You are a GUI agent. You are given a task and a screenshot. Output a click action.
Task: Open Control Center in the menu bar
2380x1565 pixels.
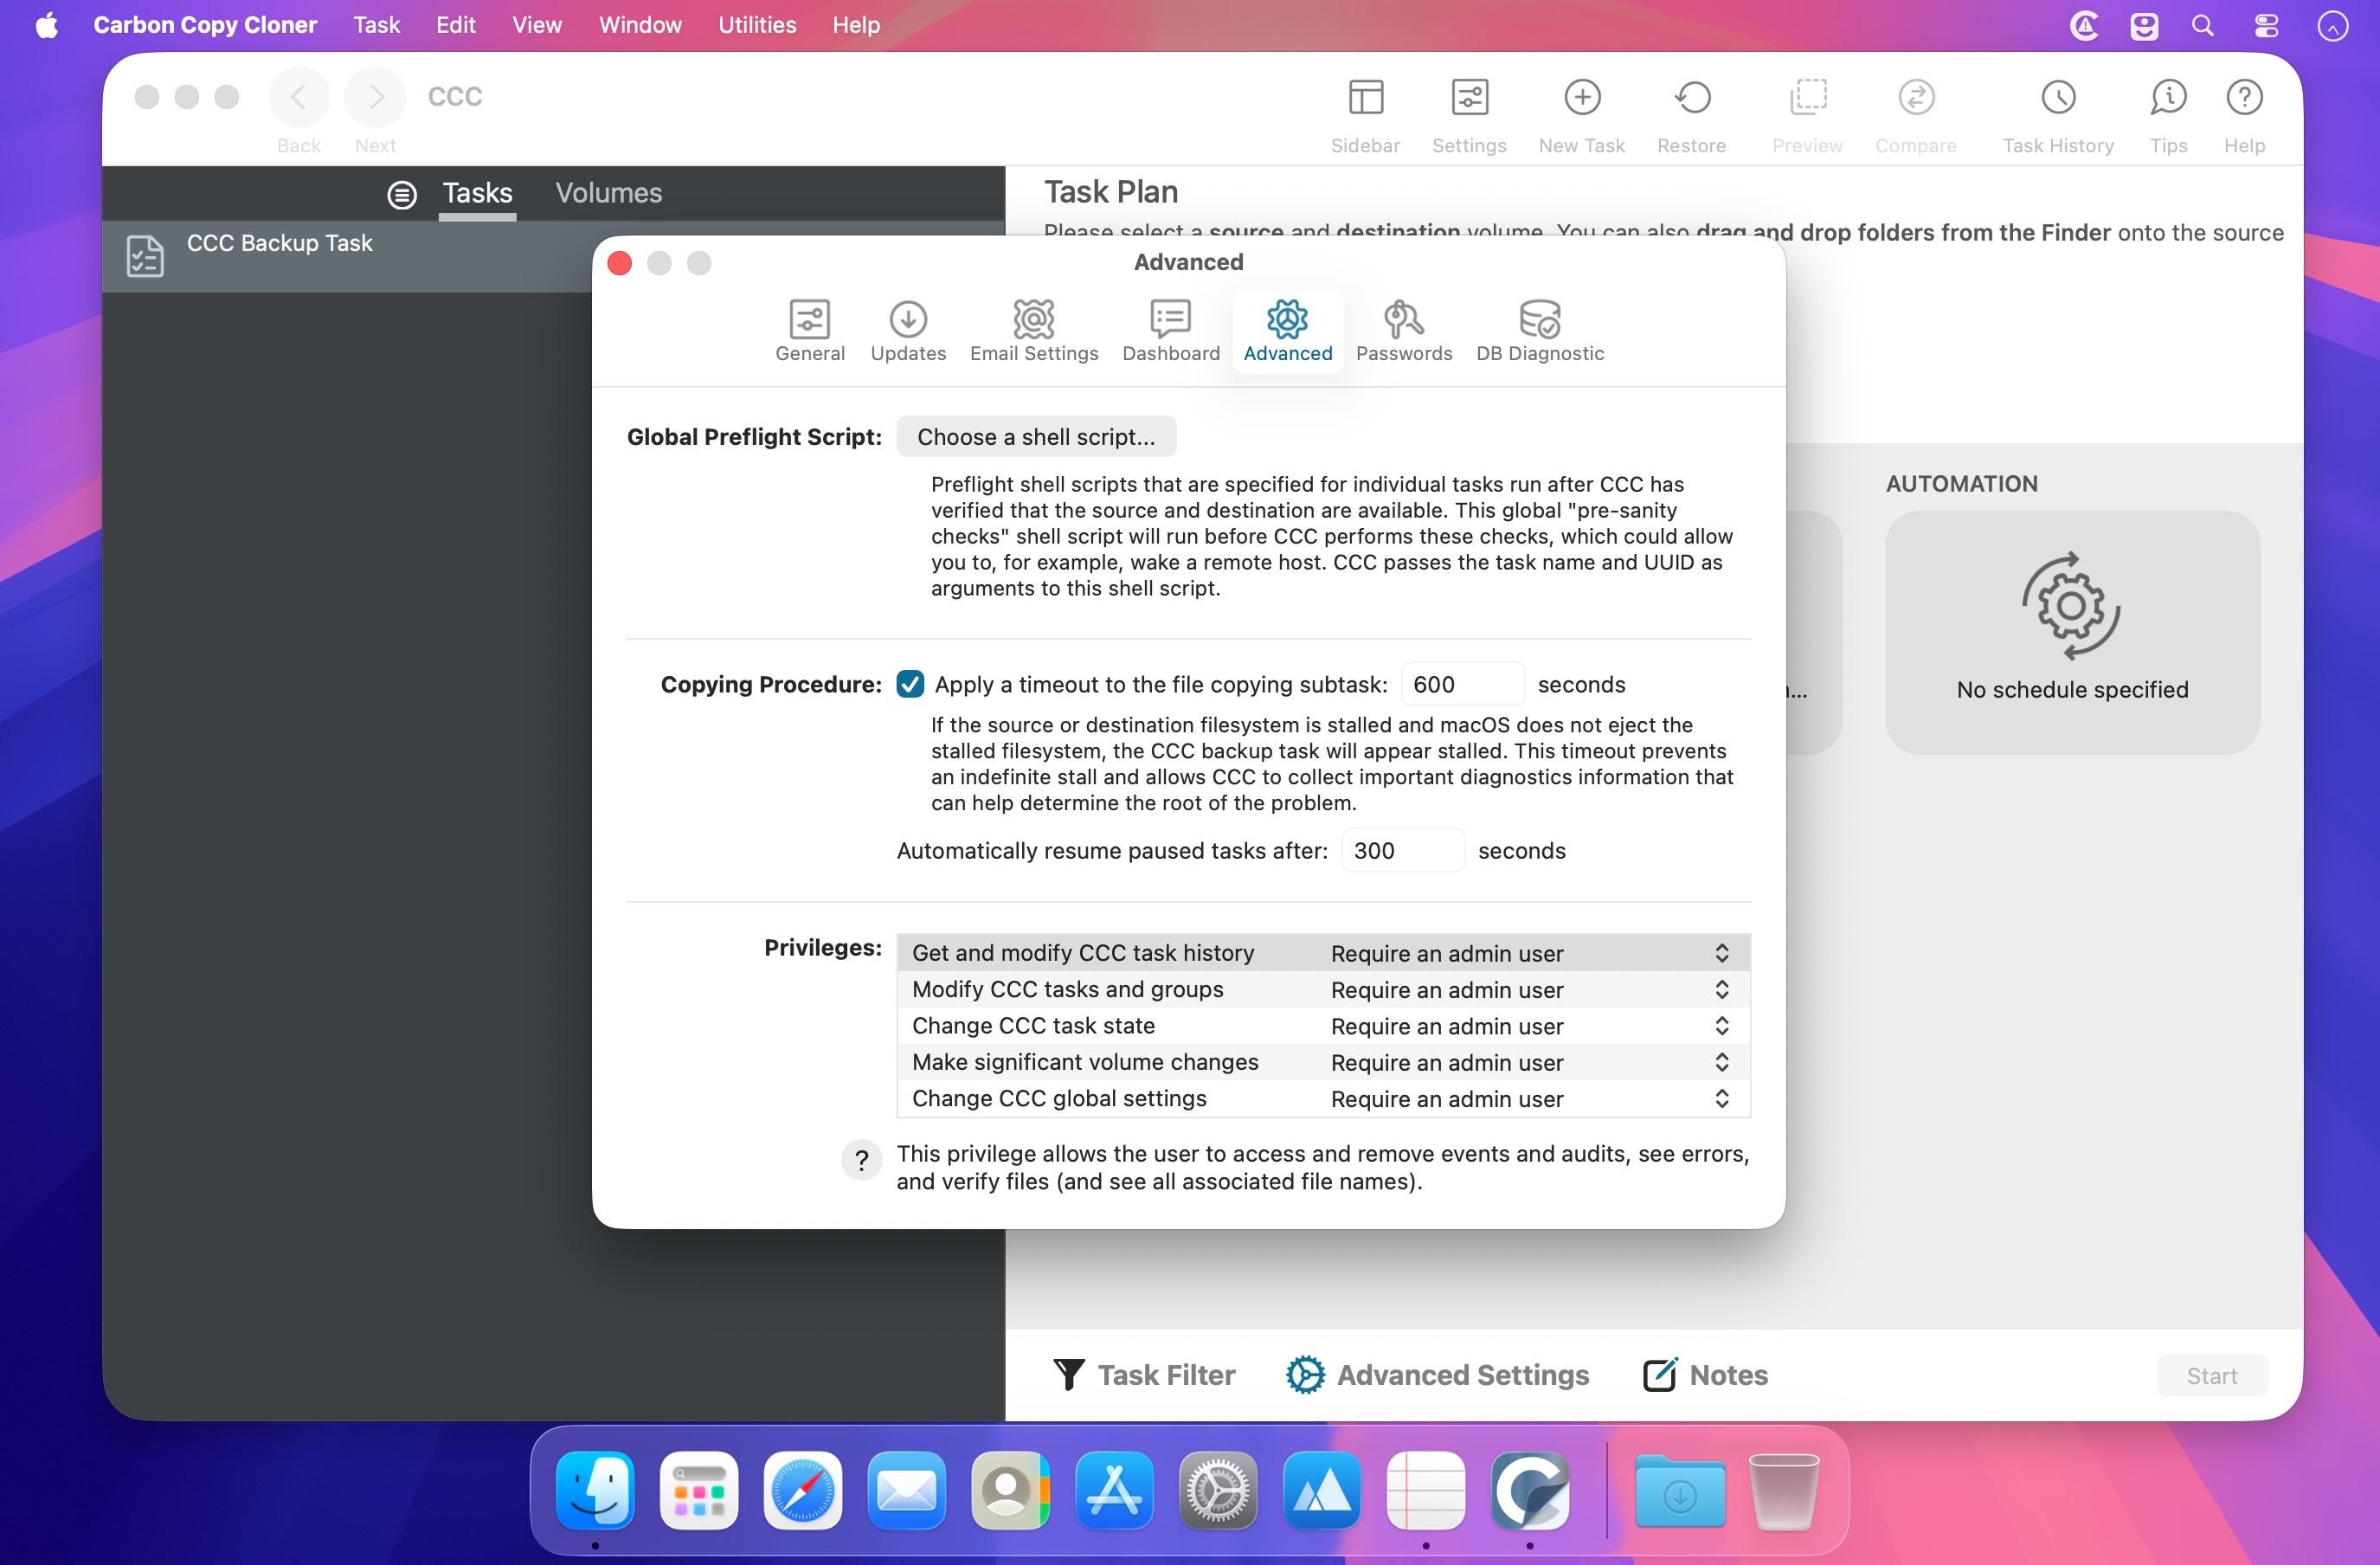(2266, 26)
